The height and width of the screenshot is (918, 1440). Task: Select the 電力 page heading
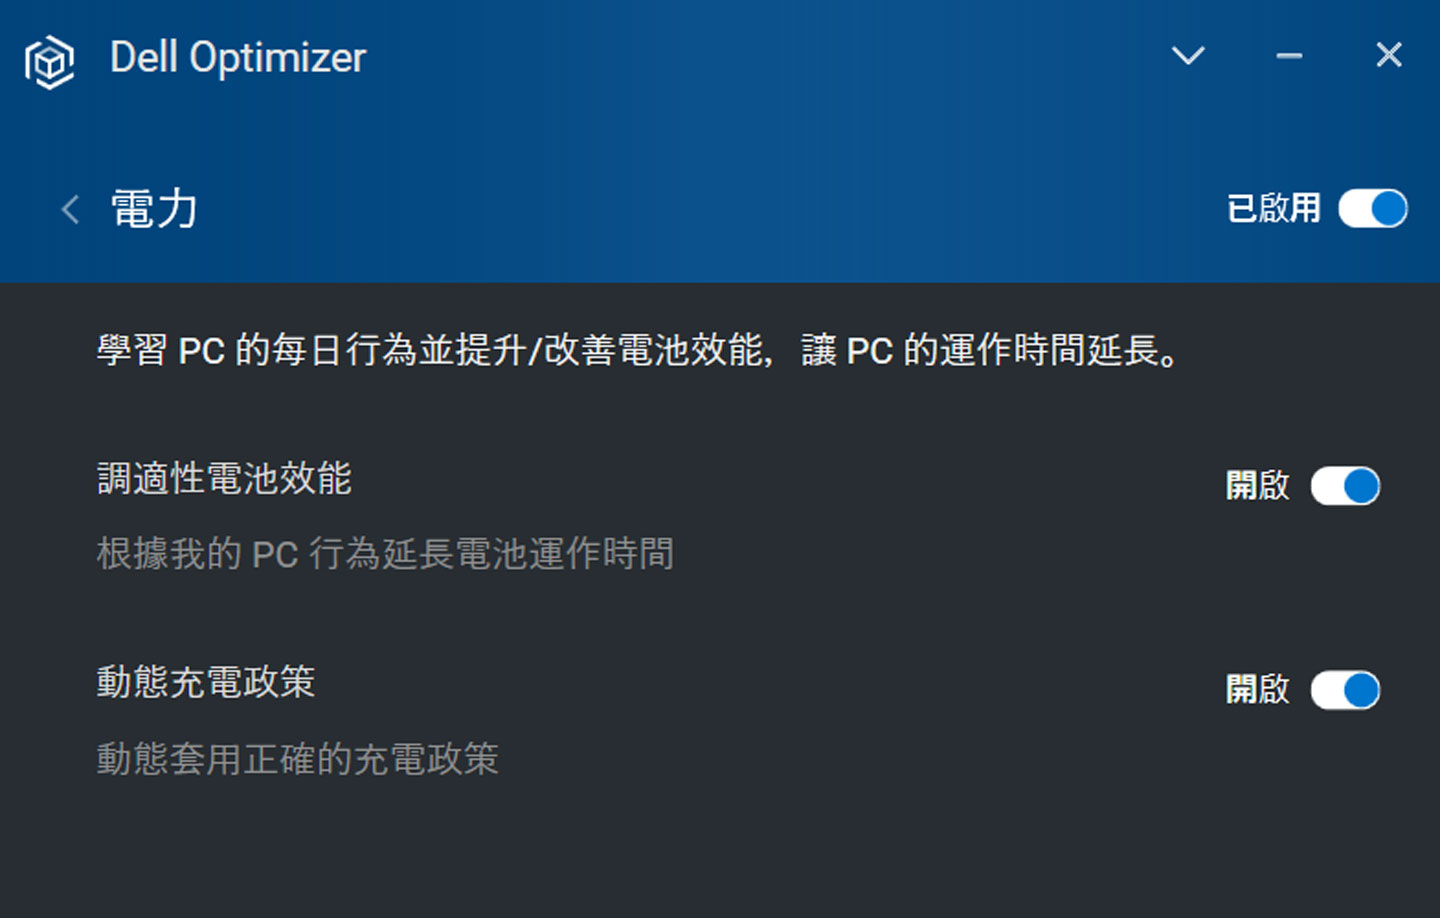(154, 209)
